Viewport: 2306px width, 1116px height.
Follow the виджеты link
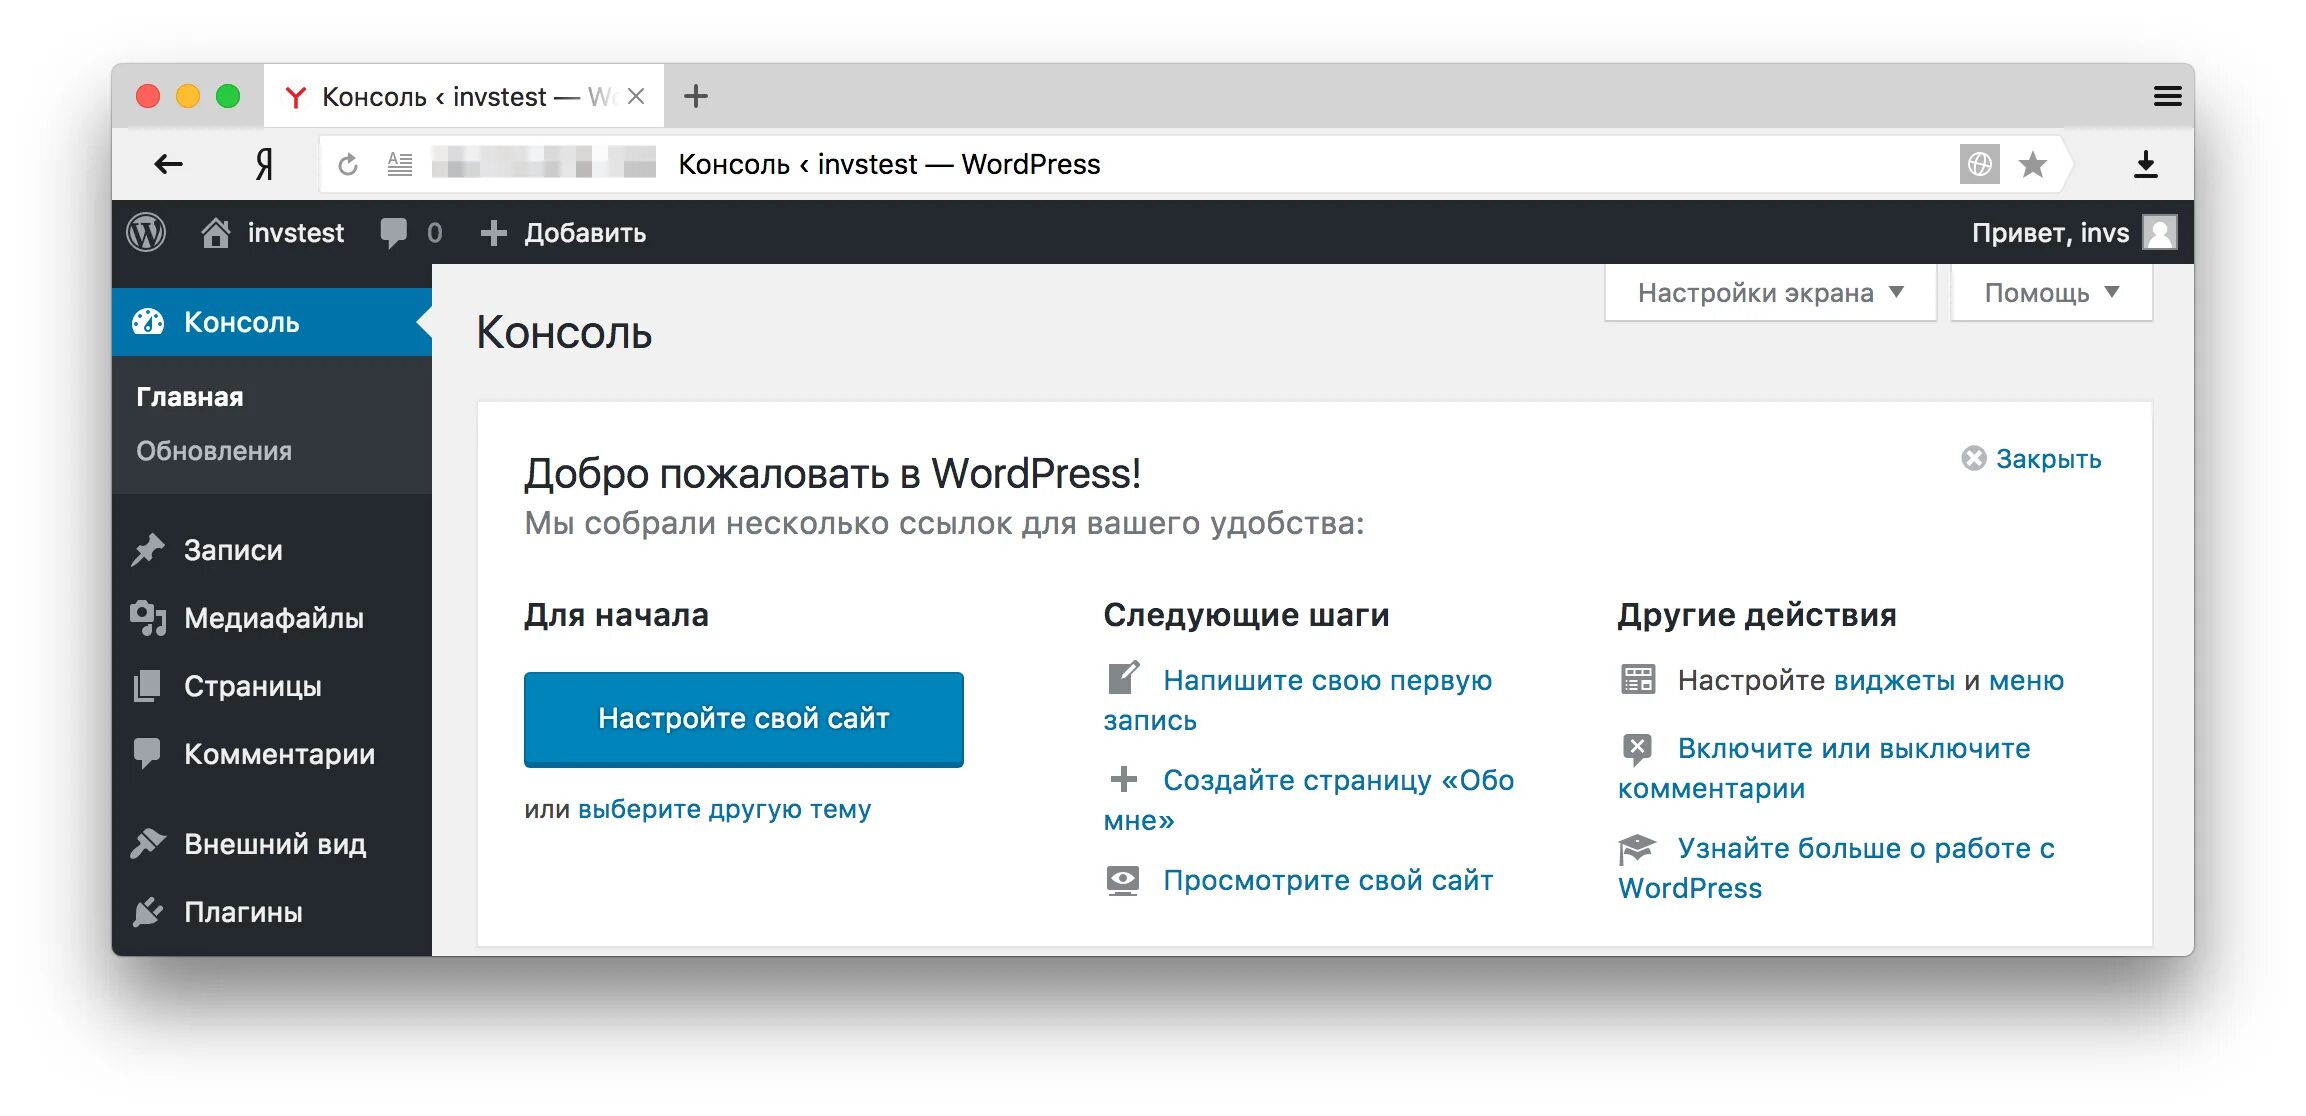coord(1894,680)
